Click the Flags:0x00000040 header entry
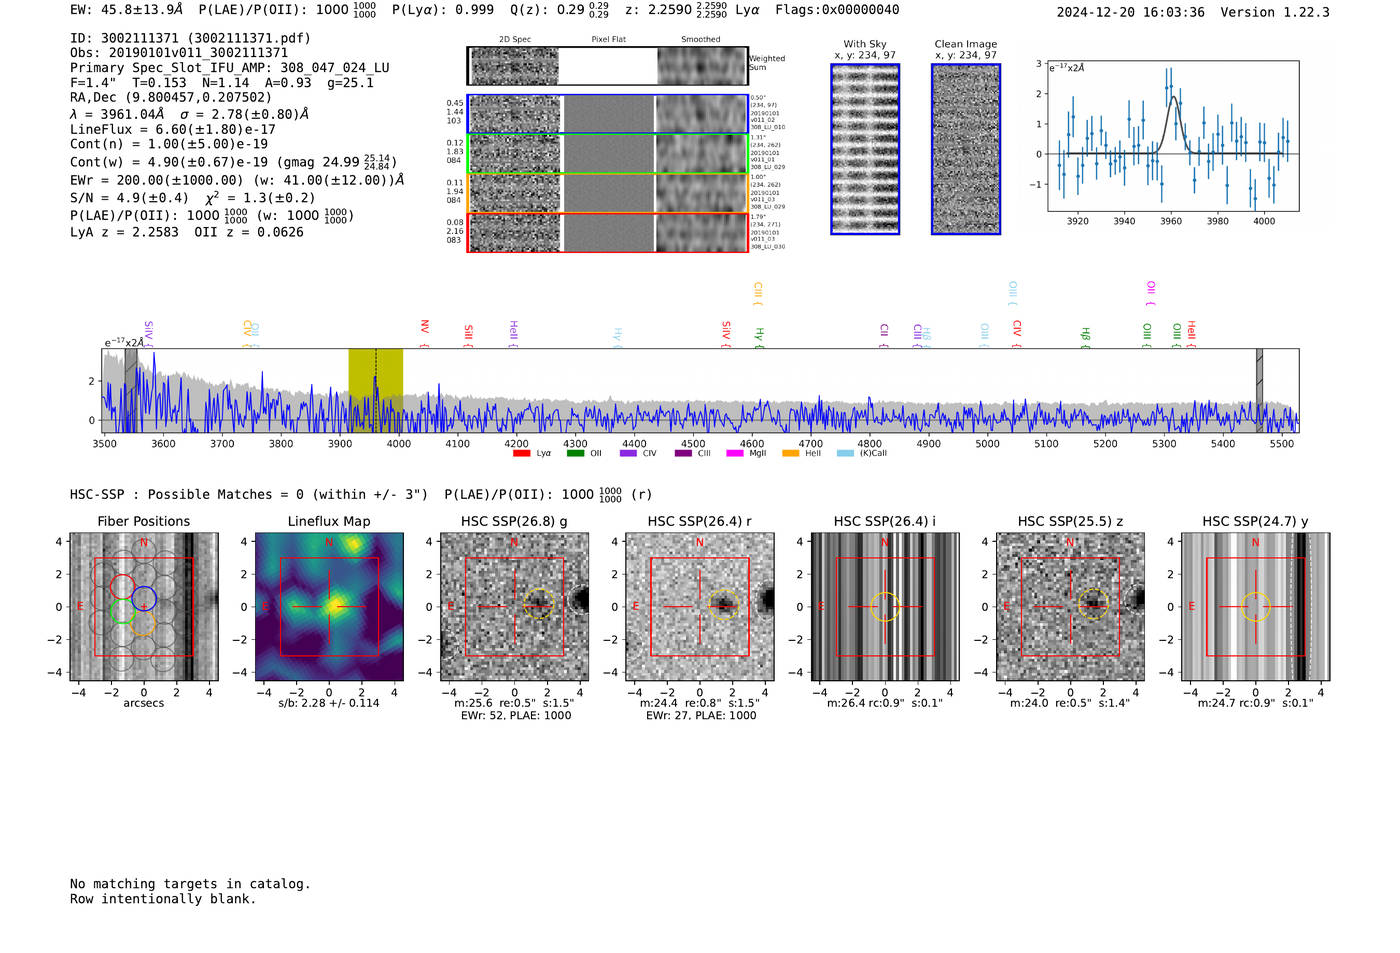Viewport: 1400px width, 953px height. (x=837, y=10)
